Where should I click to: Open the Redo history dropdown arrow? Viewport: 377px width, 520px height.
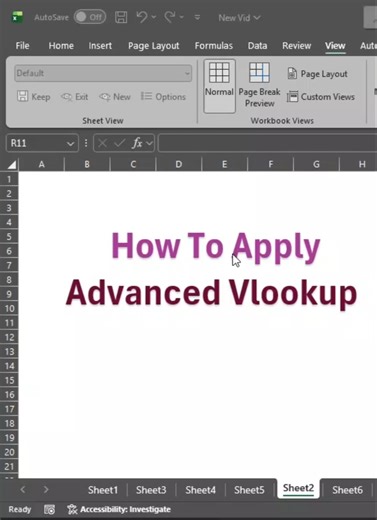(182, 17)
